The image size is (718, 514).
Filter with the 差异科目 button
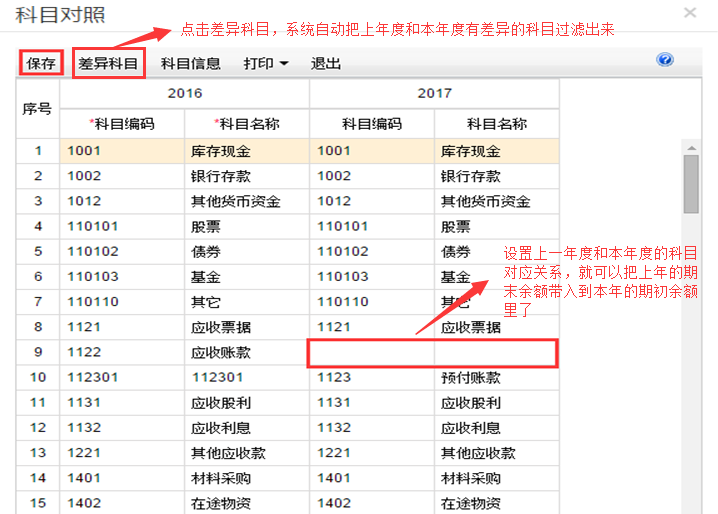[x=108, y=63]
